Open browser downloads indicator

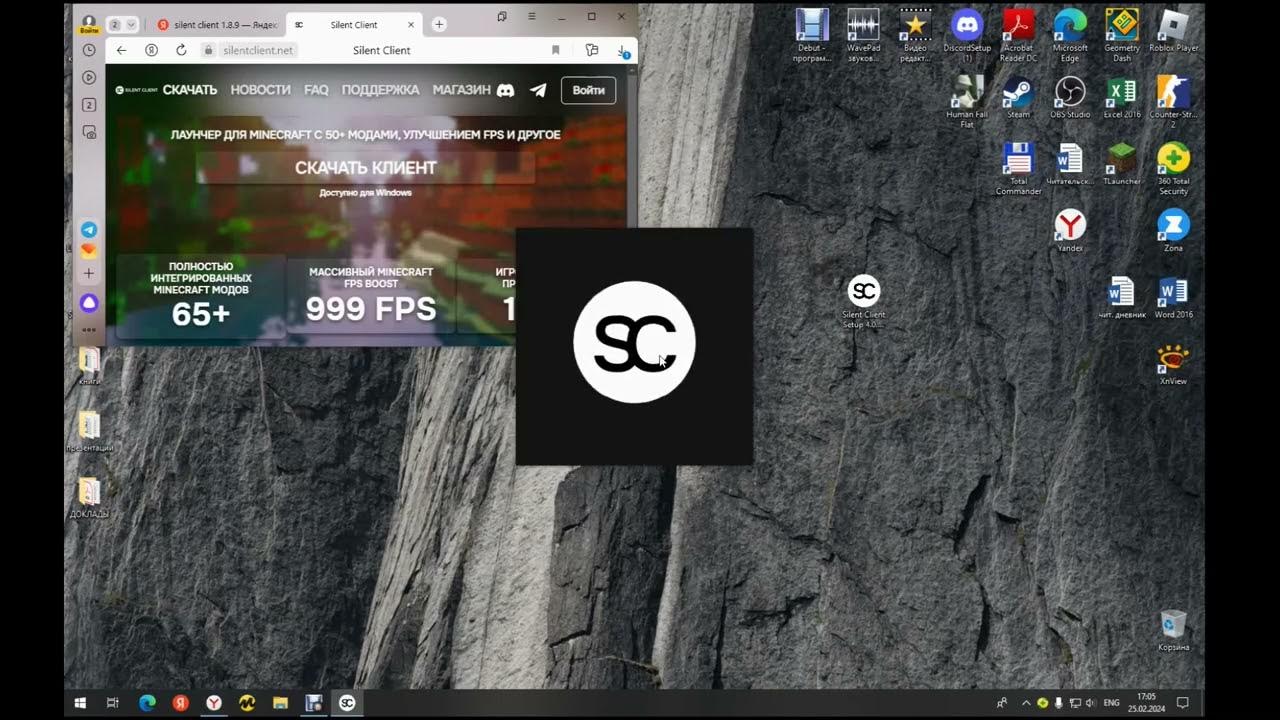[622, 50]
